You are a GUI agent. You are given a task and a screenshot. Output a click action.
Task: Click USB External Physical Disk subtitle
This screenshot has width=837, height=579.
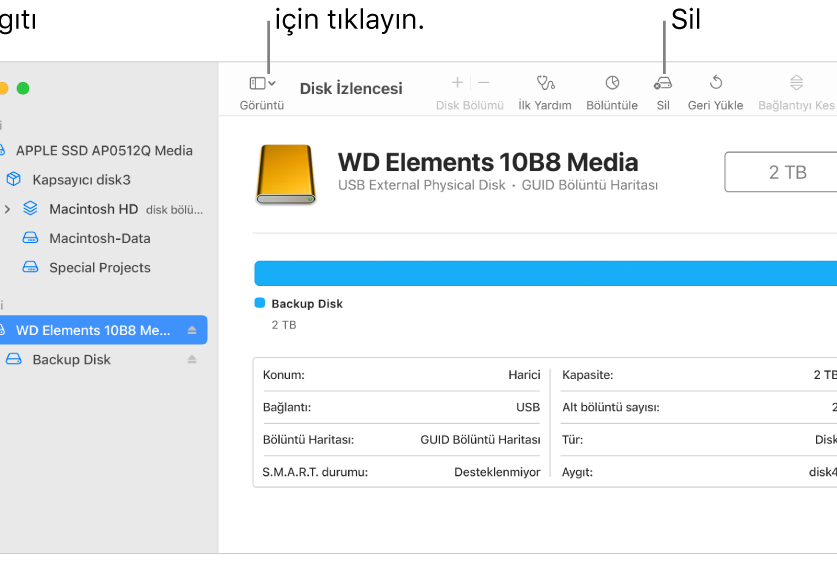422,185
